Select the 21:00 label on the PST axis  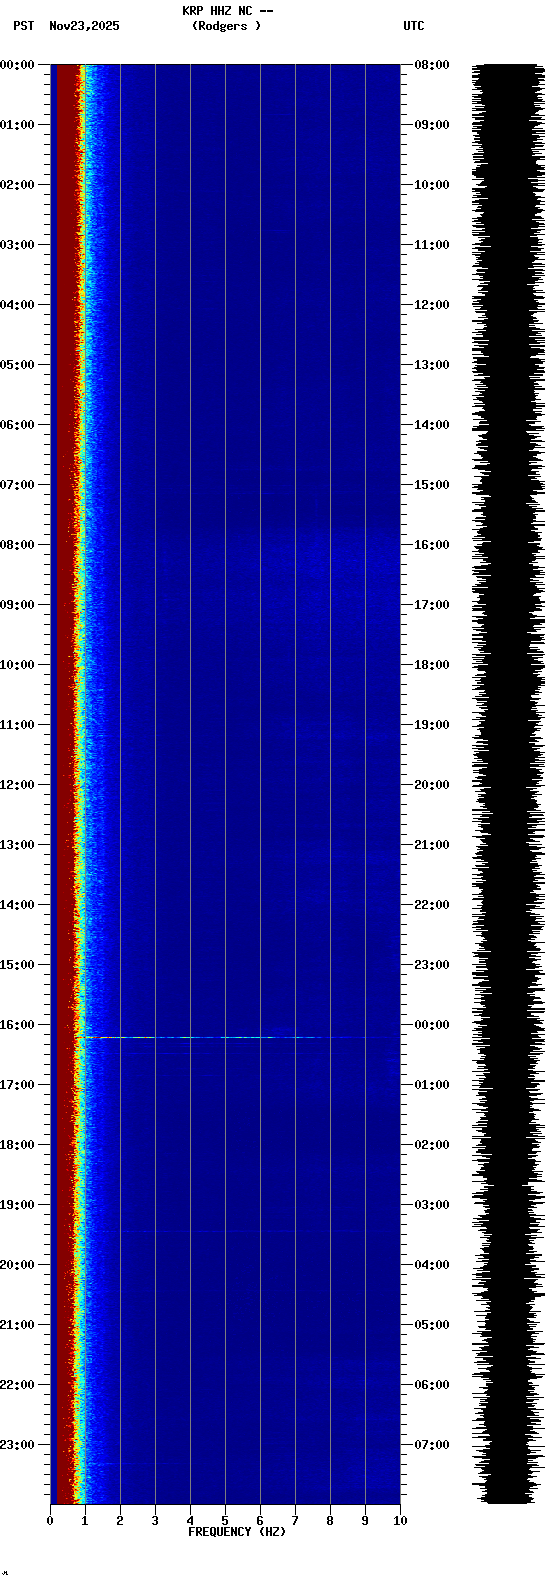coord(17,1325)
